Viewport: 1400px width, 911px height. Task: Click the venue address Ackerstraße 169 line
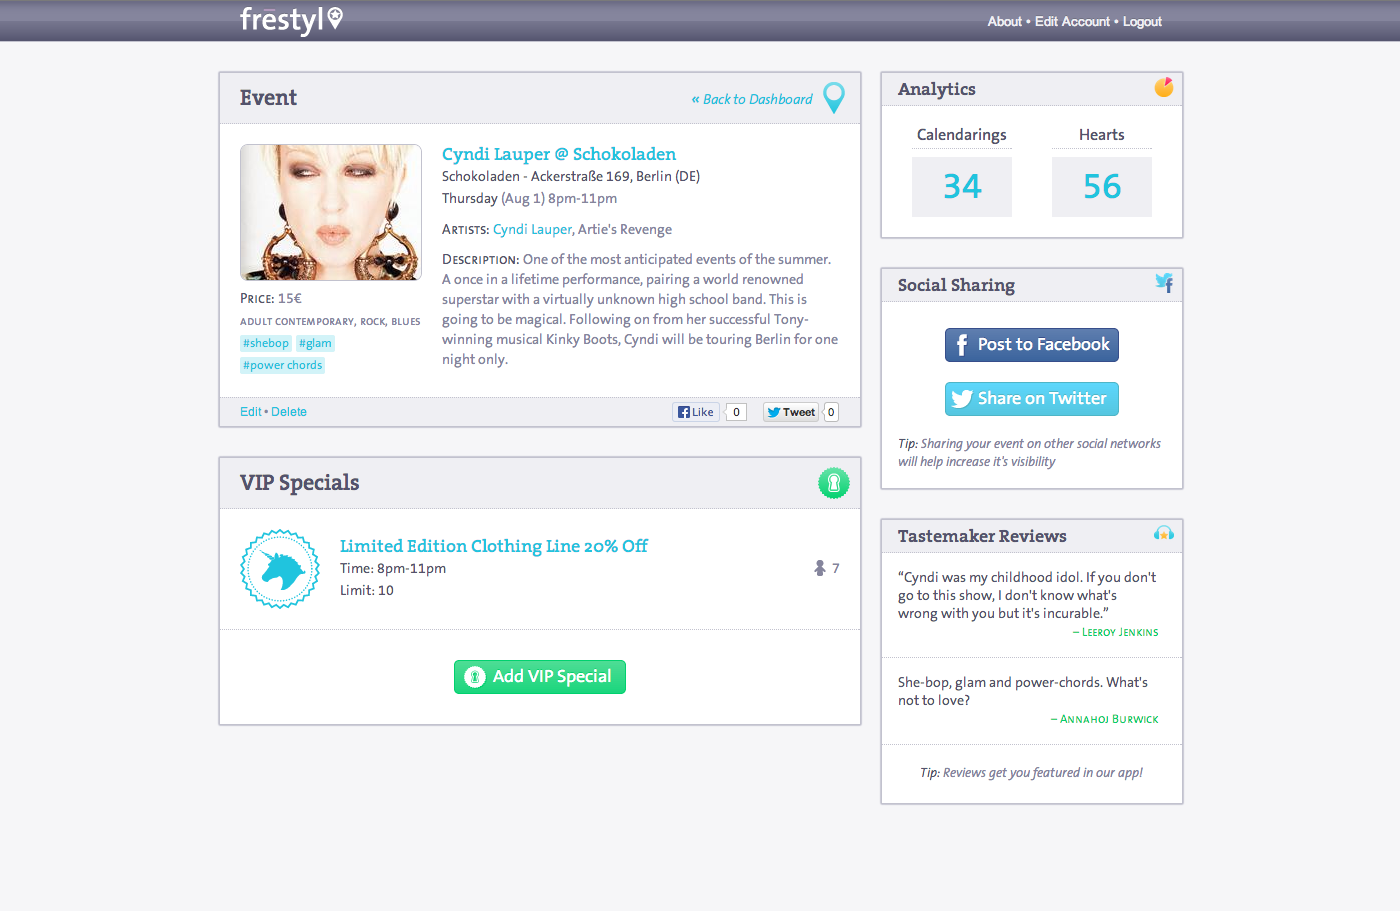(x=571, y=177)
